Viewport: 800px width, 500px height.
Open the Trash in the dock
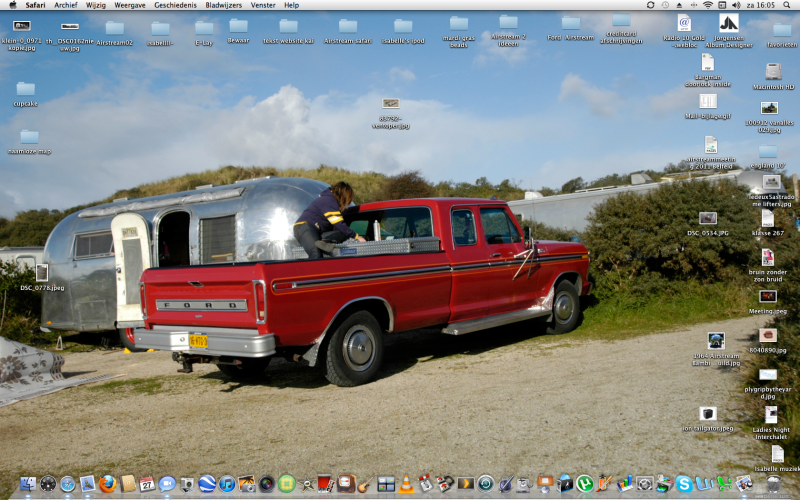773,483
